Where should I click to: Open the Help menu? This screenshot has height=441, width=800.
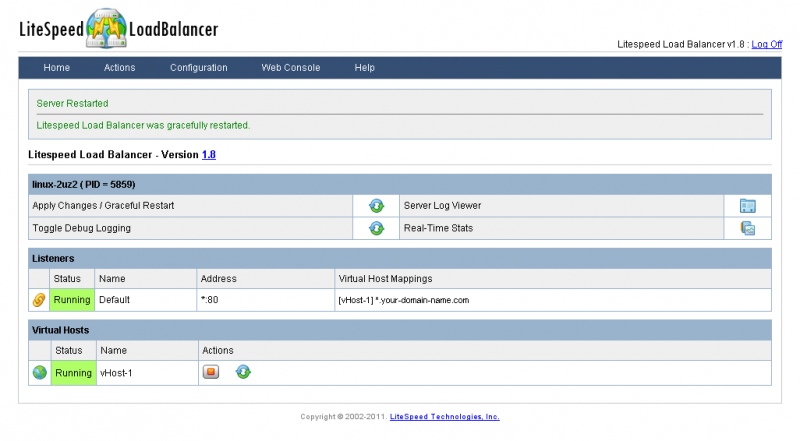[x=364, y=67]
